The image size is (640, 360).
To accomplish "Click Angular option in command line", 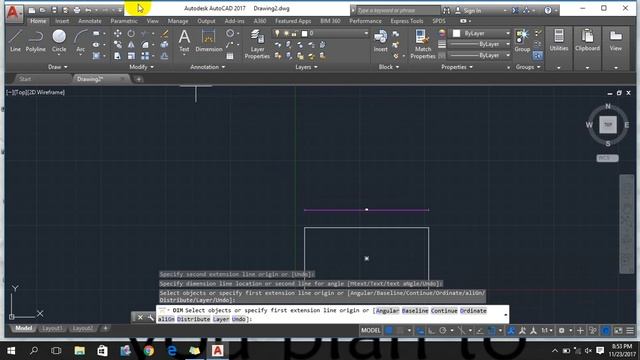I will click(387, 311).
